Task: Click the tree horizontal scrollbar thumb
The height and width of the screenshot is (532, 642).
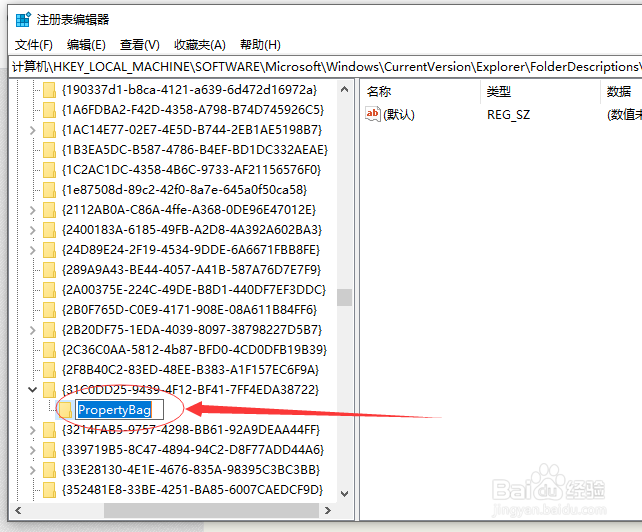Action: pos(211,510)
